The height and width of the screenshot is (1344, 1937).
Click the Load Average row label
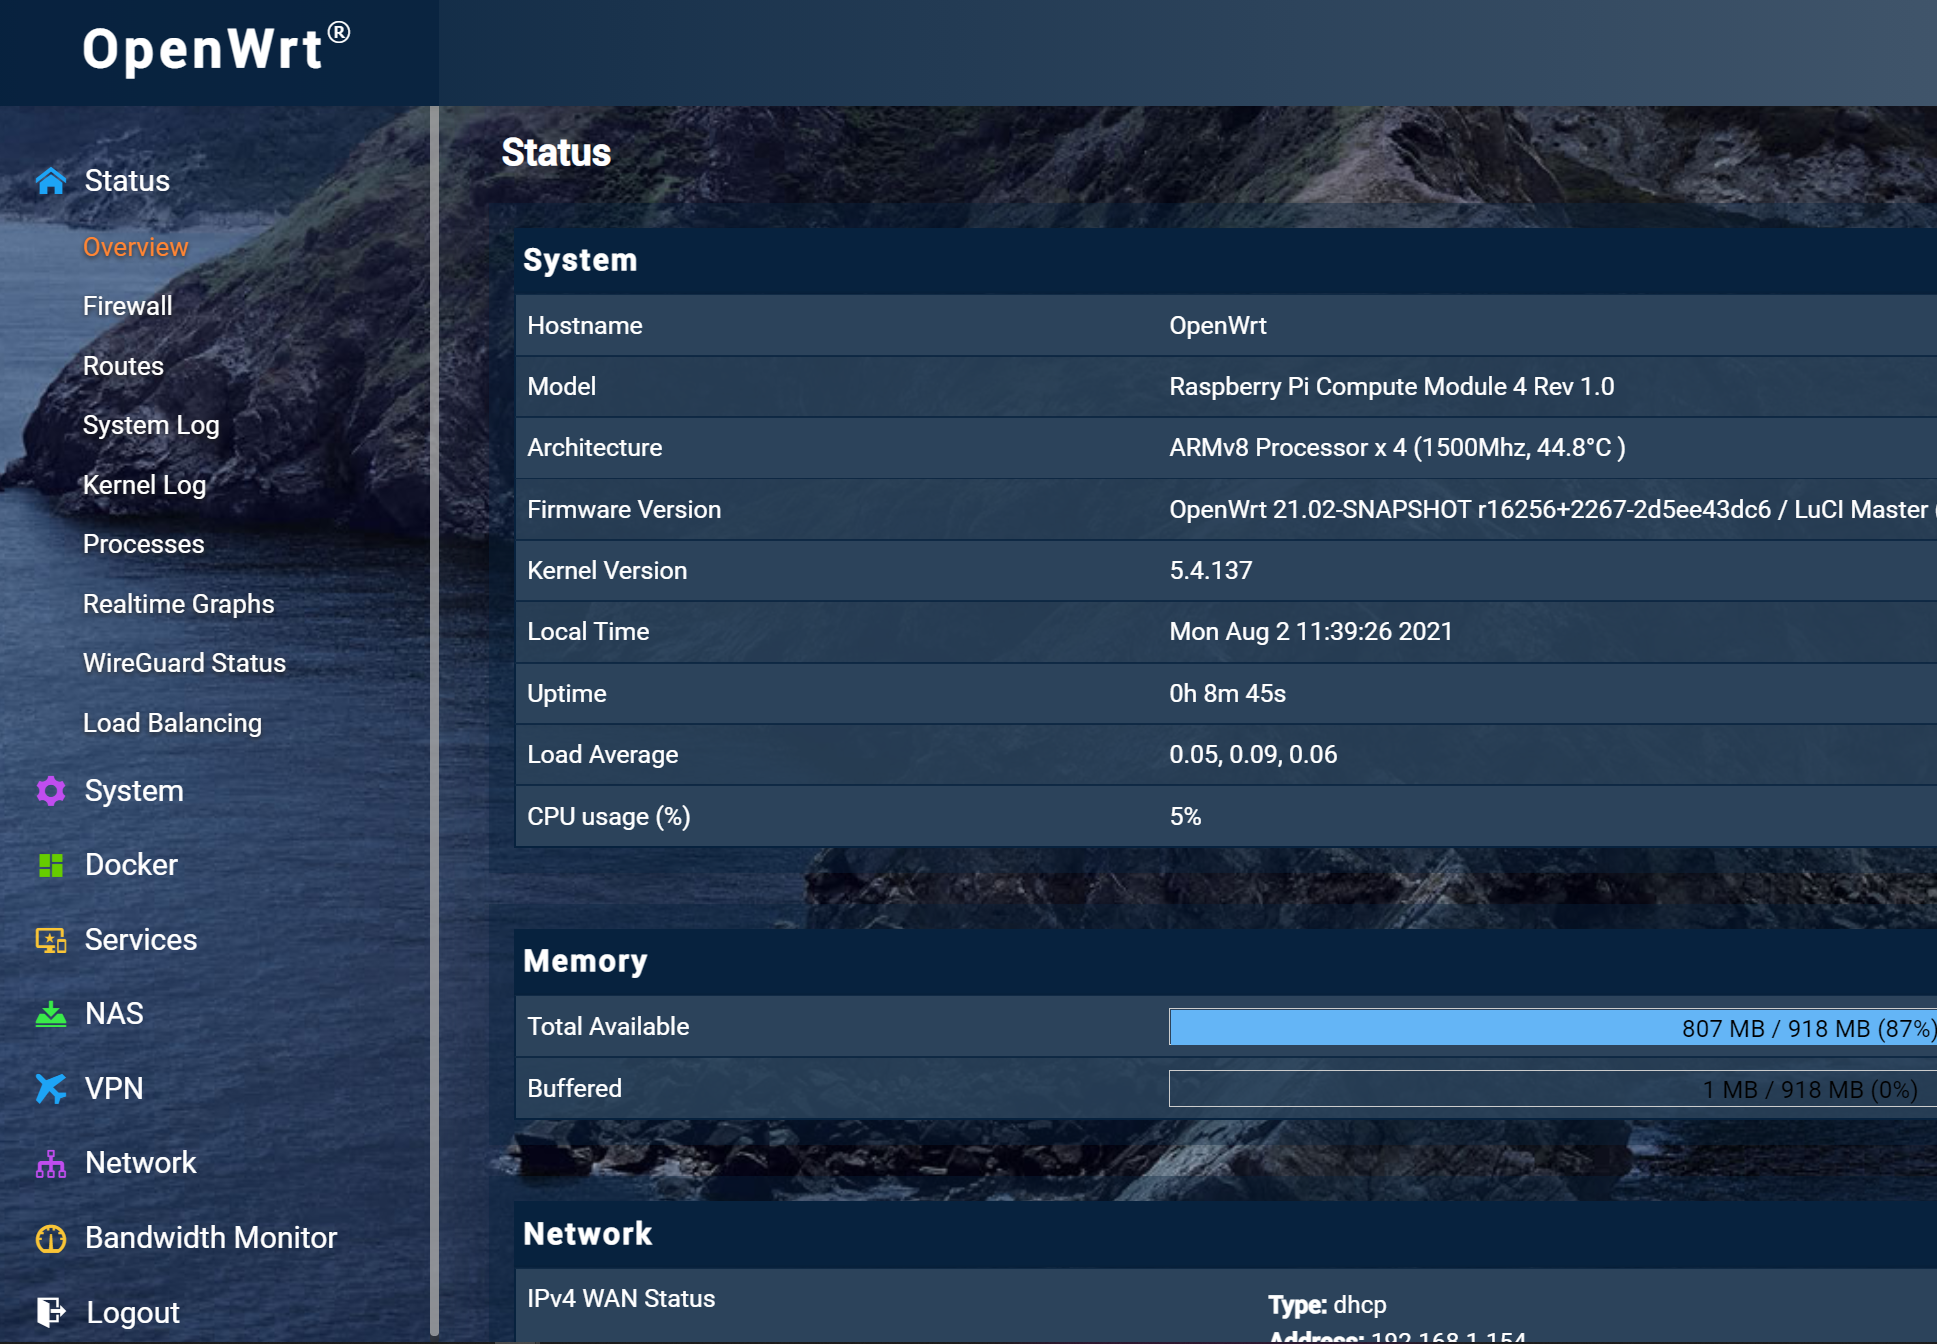[x=602, y=755]
